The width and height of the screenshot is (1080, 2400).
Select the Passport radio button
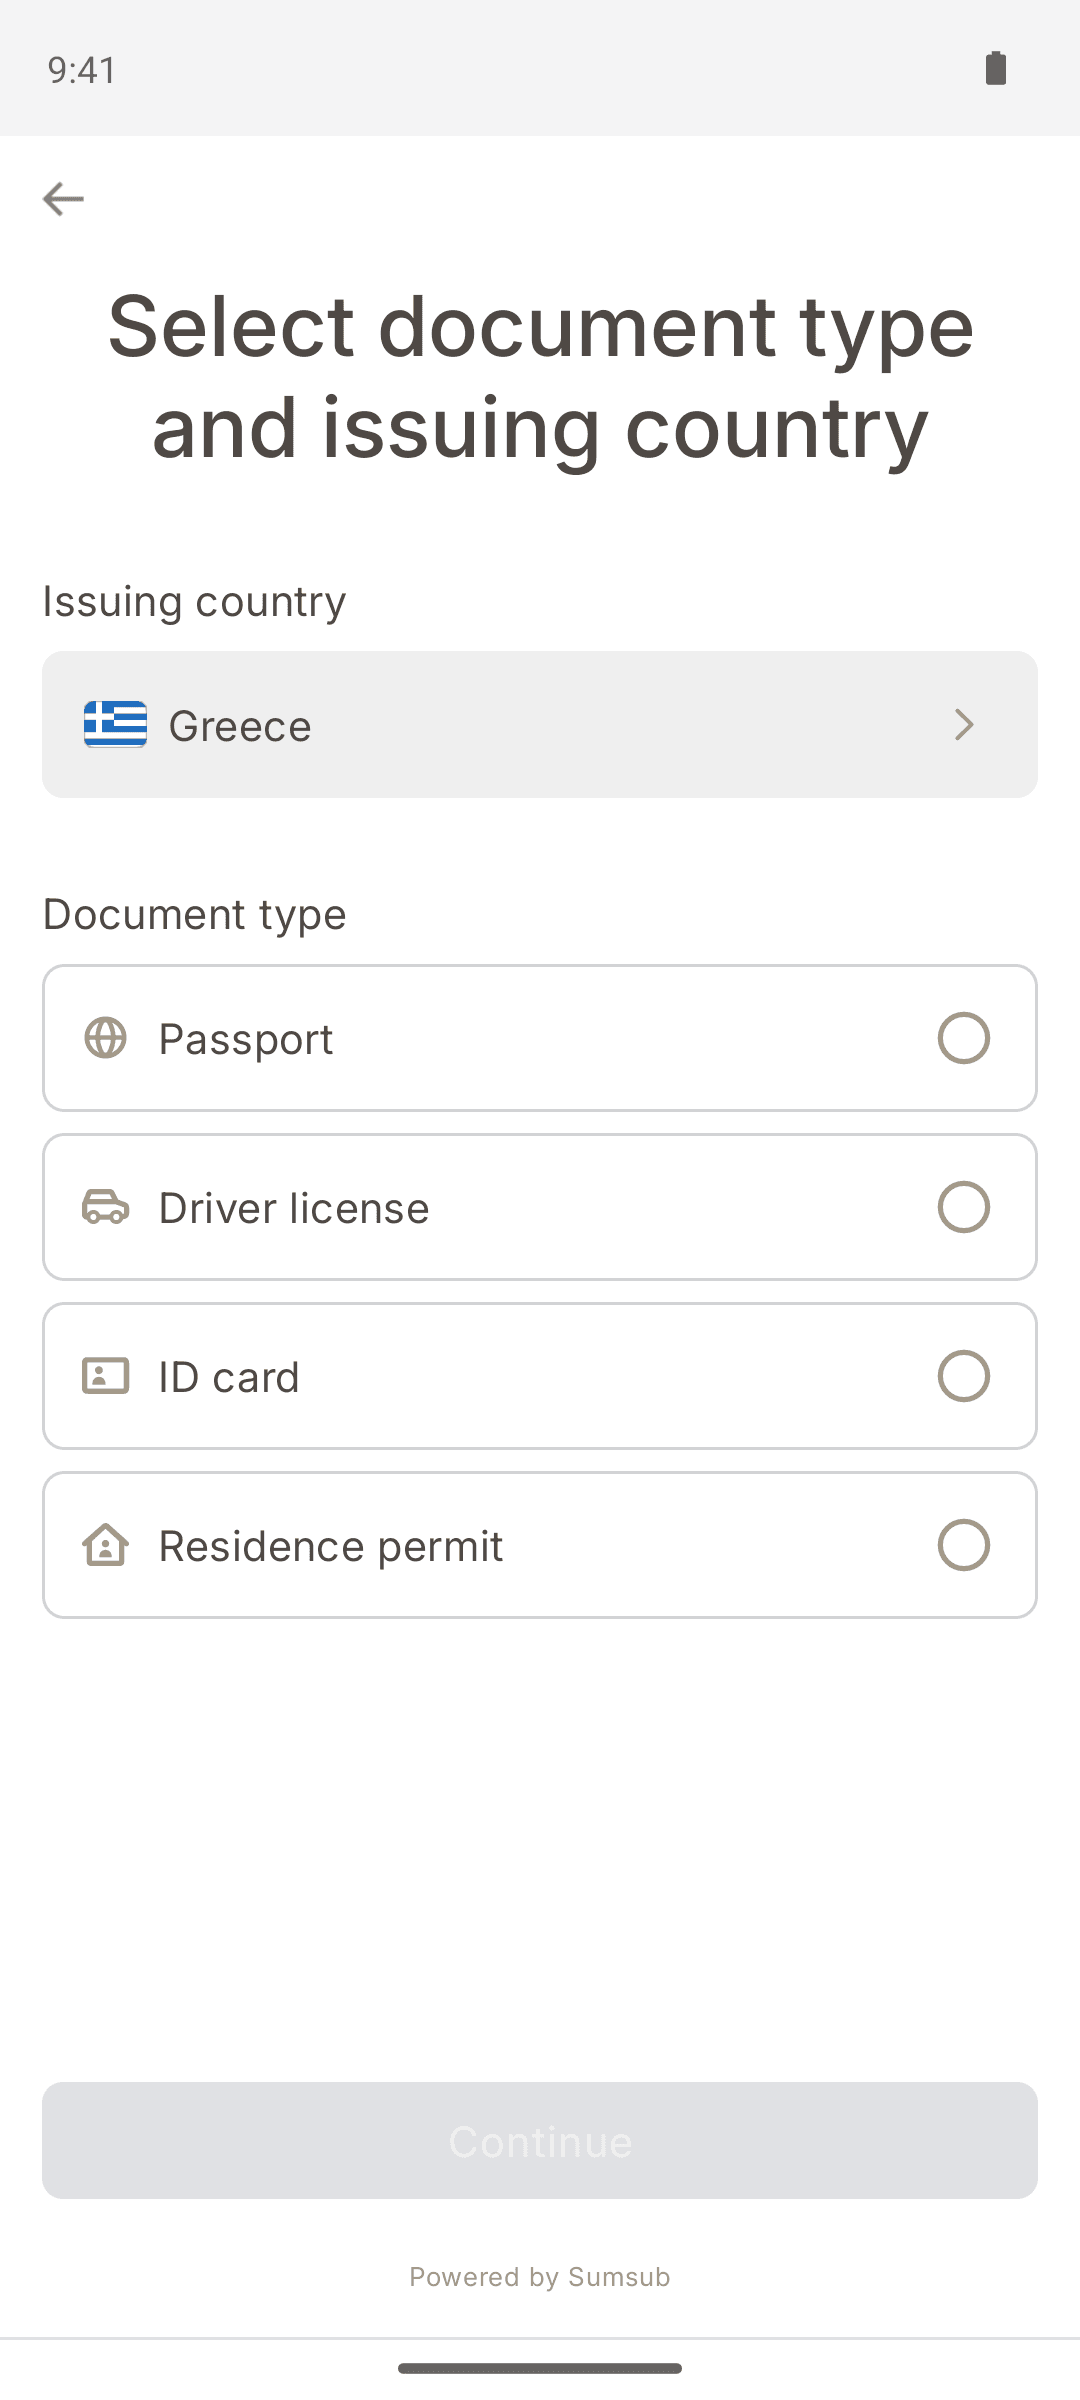coord(964,1038)
